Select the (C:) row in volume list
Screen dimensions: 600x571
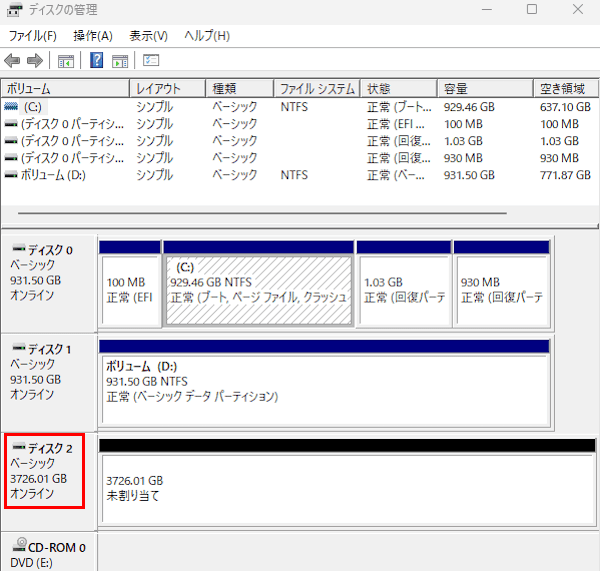pyautogui.click(x=299, y=107)
